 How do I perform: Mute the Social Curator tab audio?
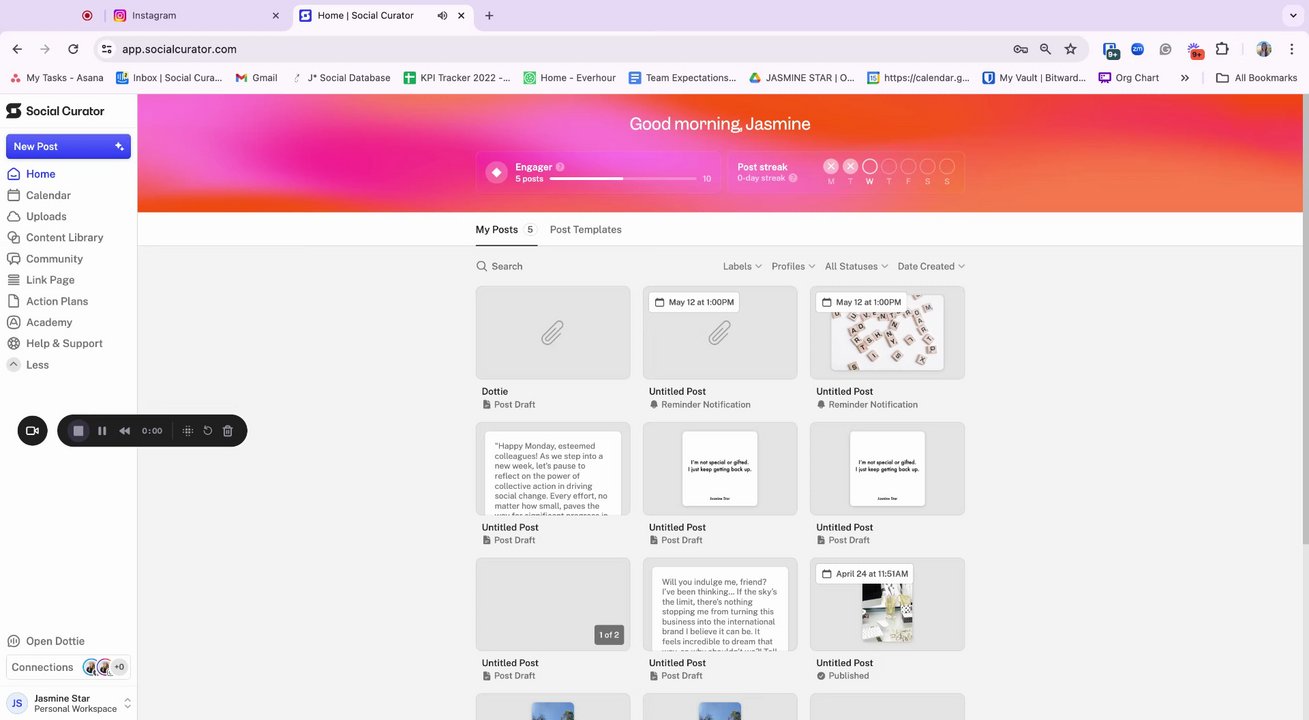(443, 16)
